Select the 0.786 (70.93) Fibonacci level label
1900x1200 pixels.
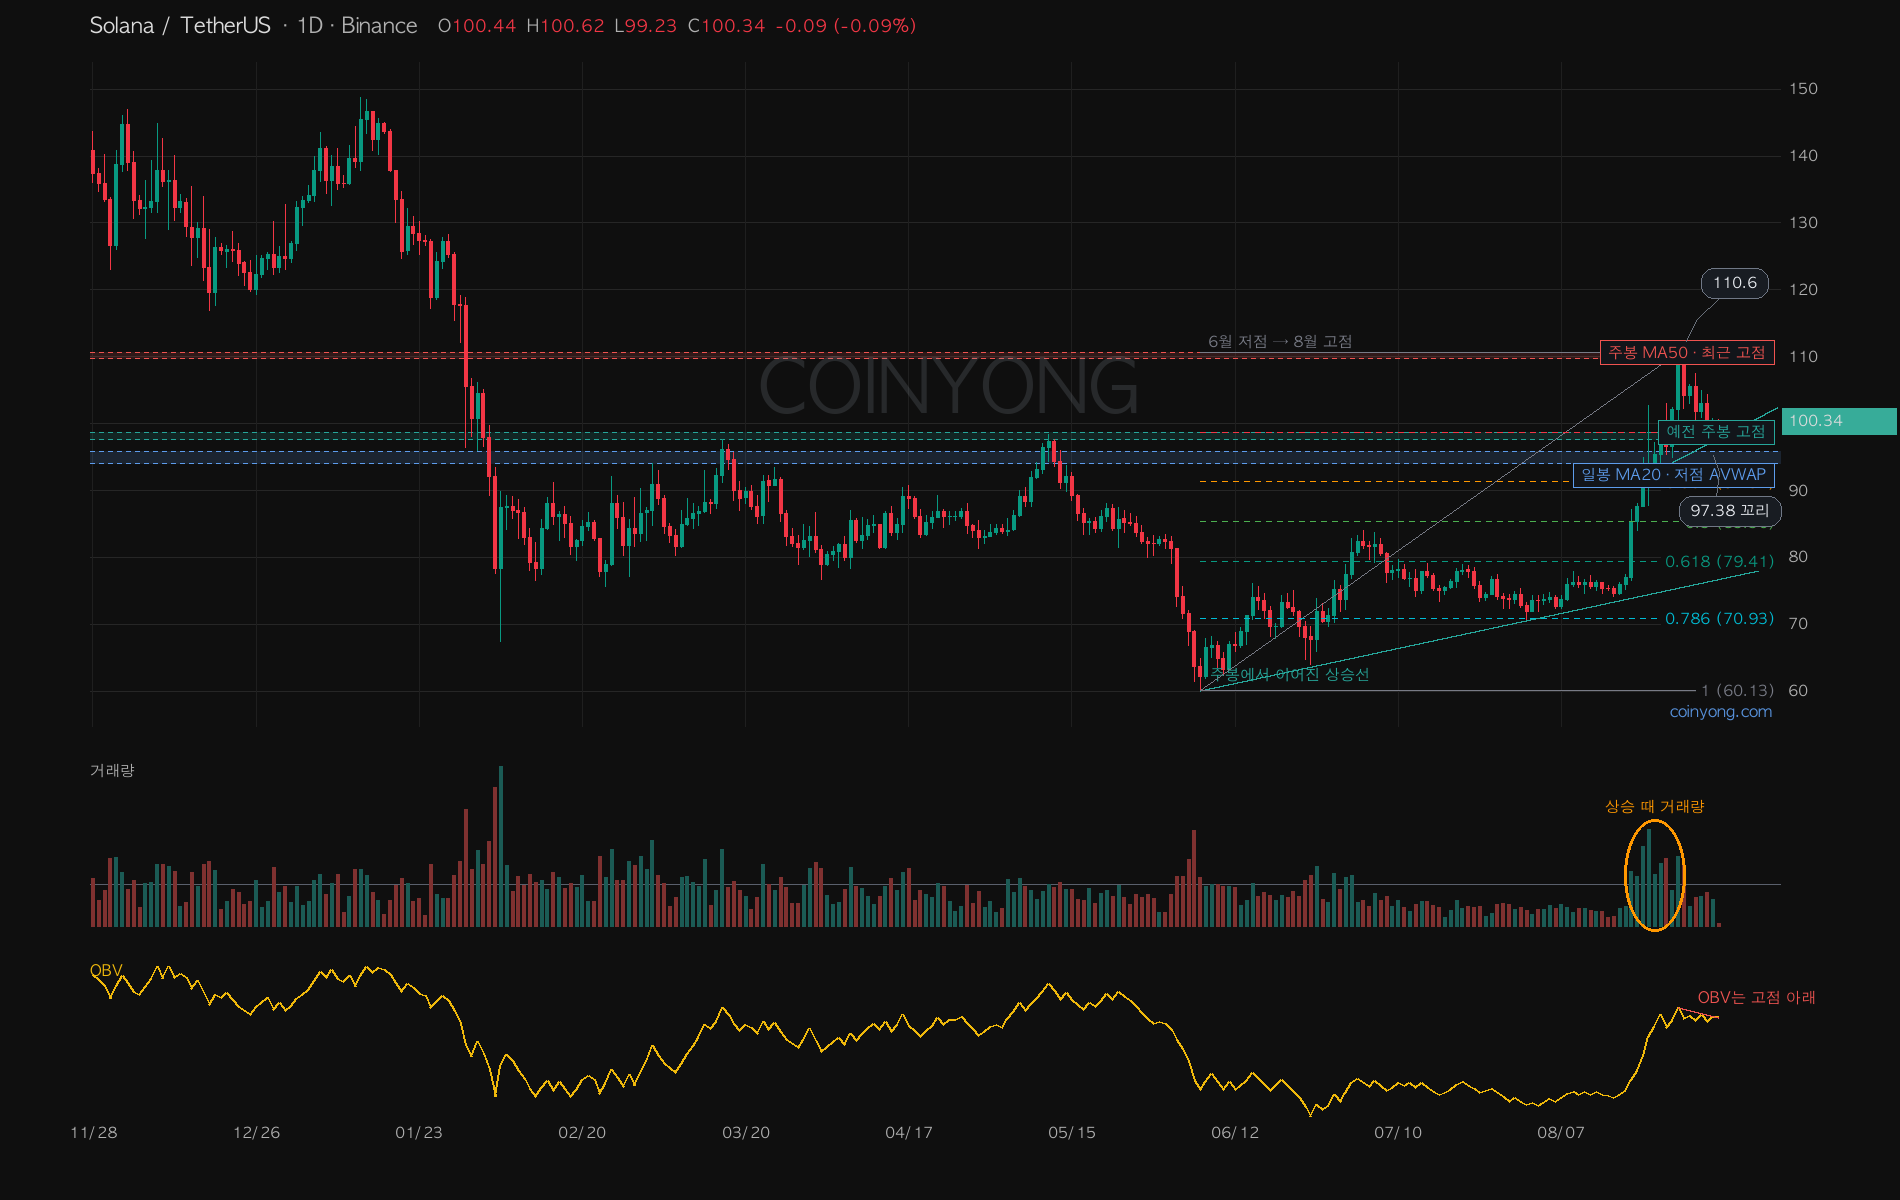click(x=1719, y=619)
